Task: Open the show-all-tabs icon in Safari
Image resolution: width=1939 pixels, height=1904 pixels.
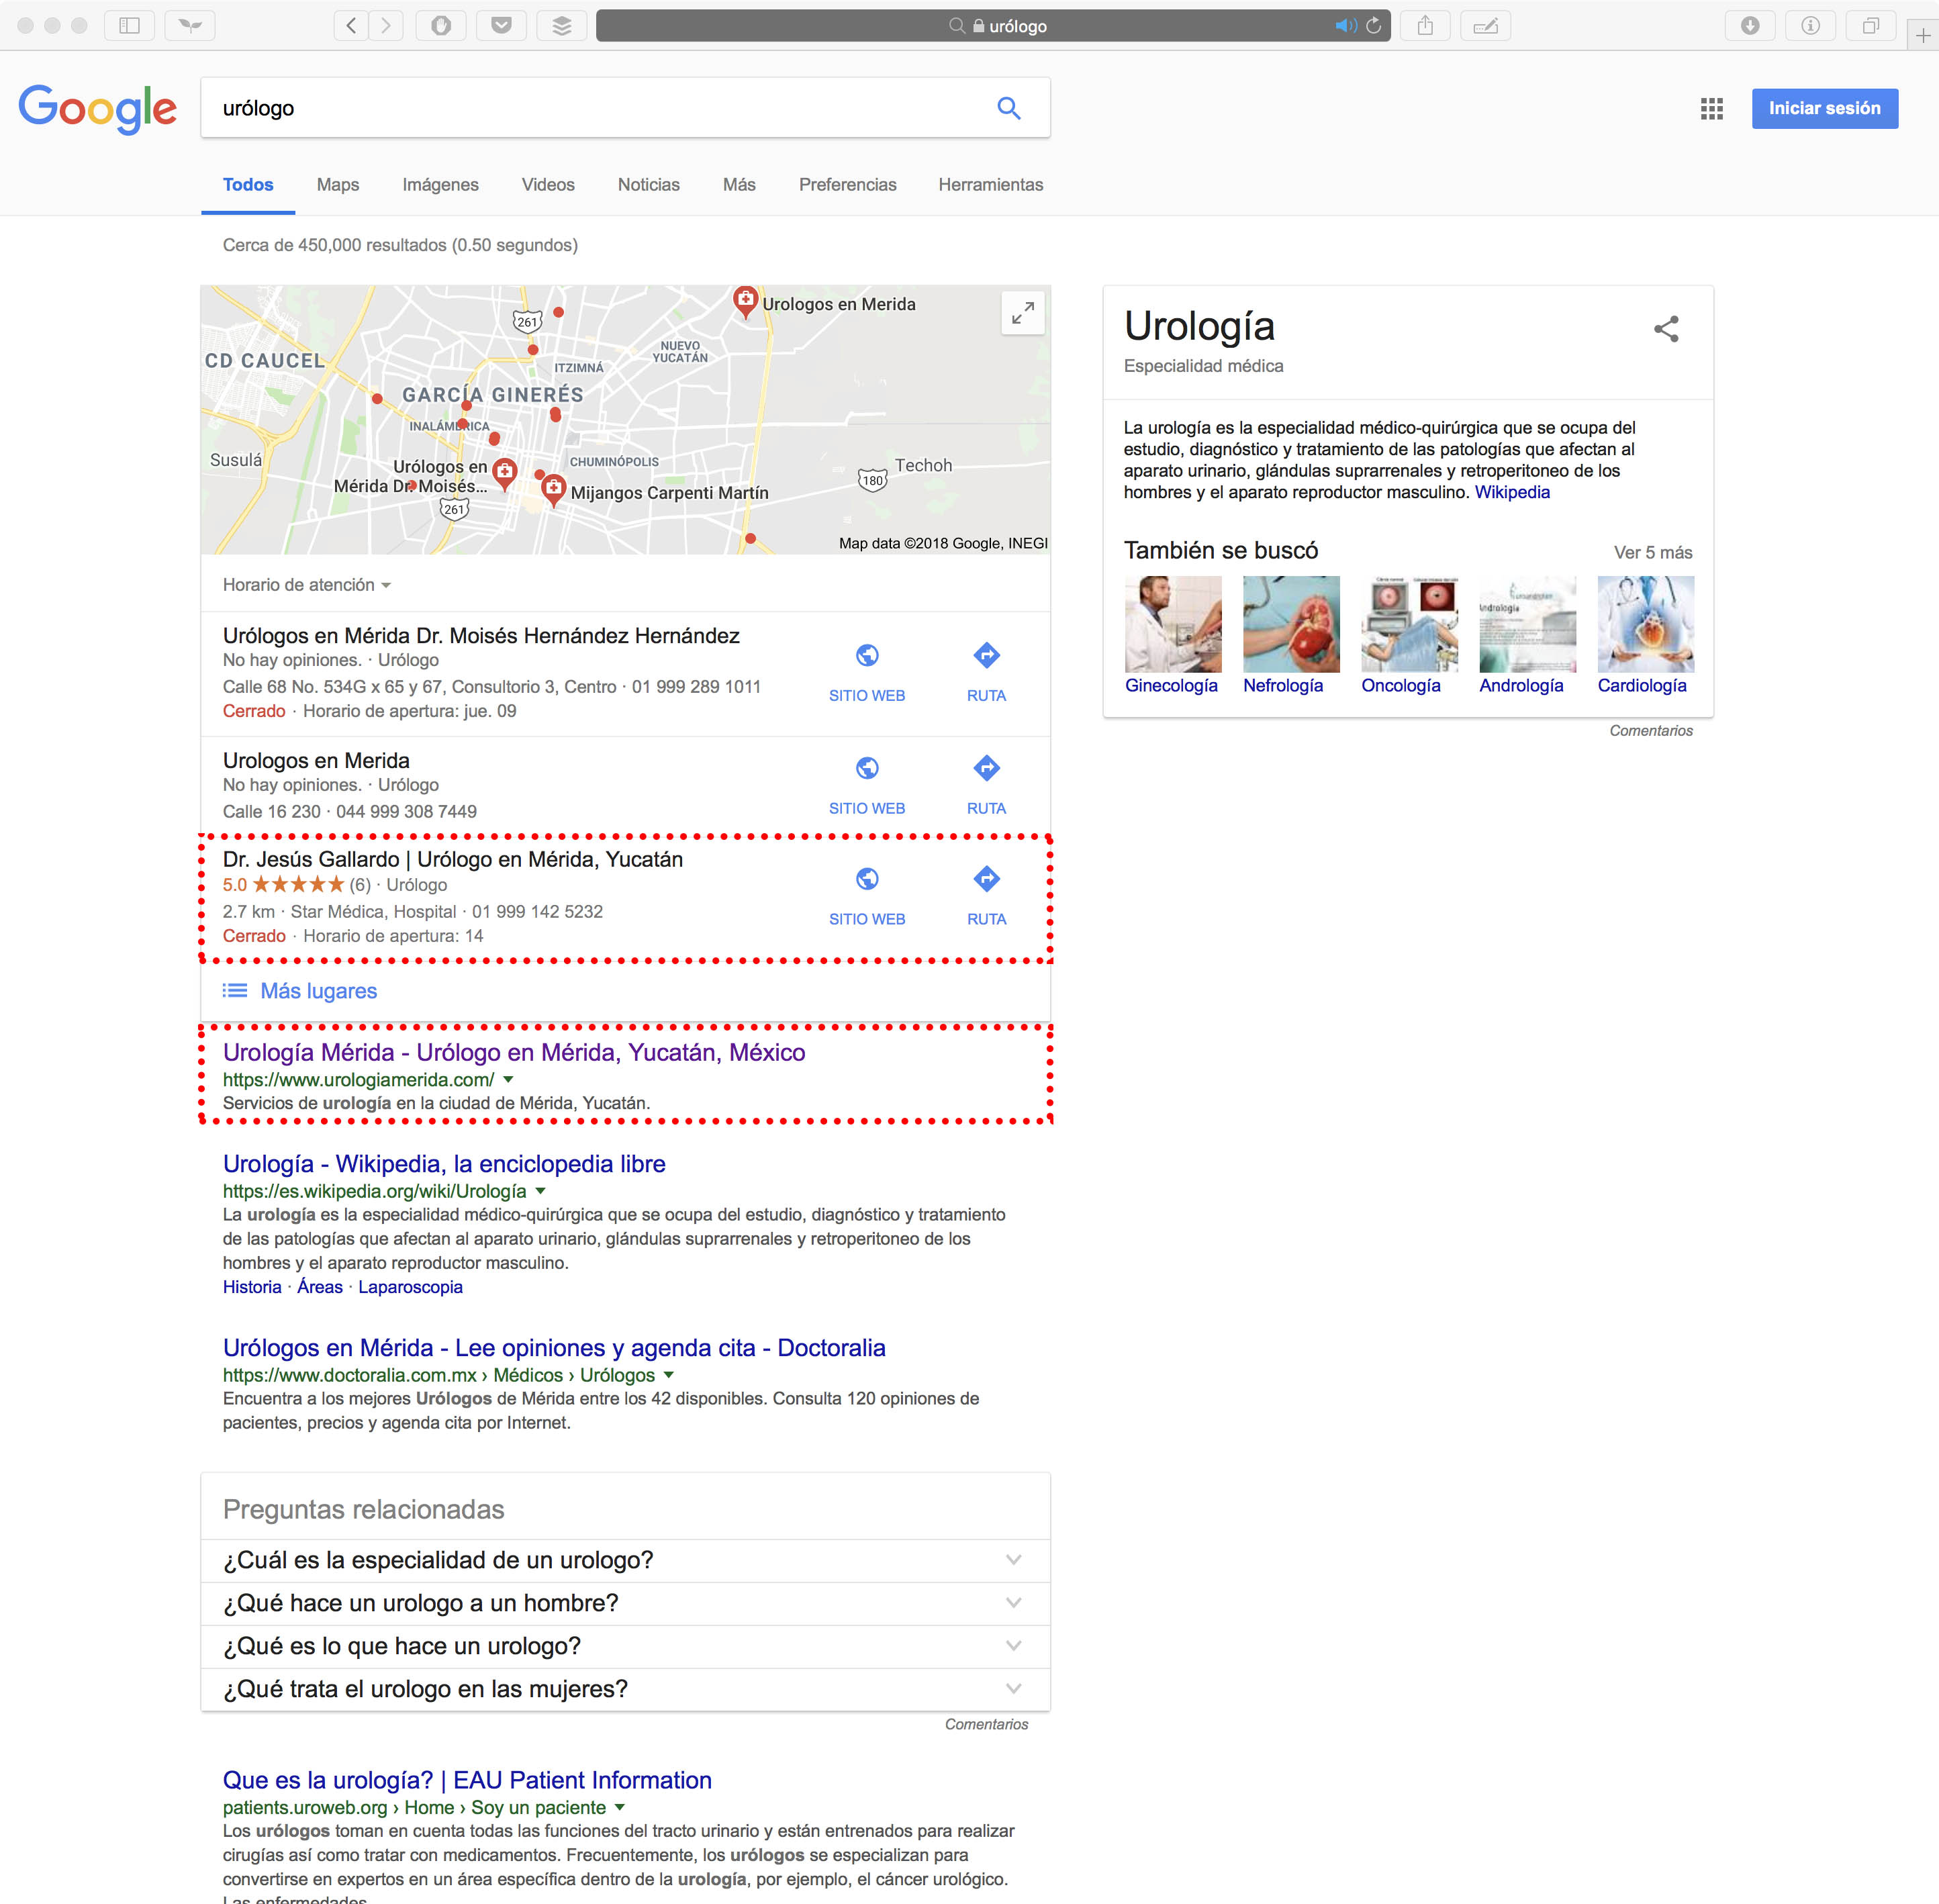Action: click(1871, 26)
